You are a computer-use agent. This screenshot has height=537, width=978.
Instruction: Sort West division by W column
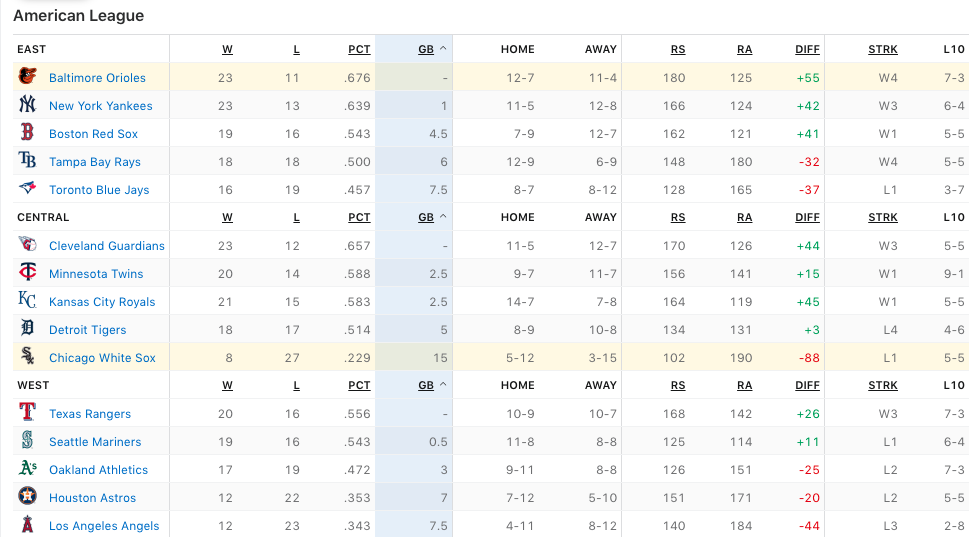pos(227,385)
